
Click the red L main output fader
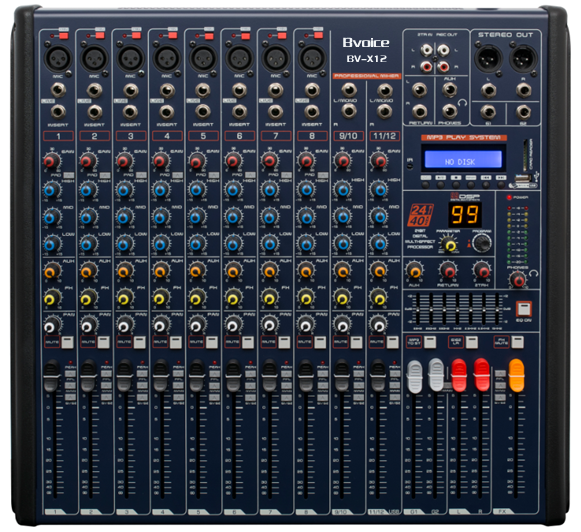[x=459, y=375]
